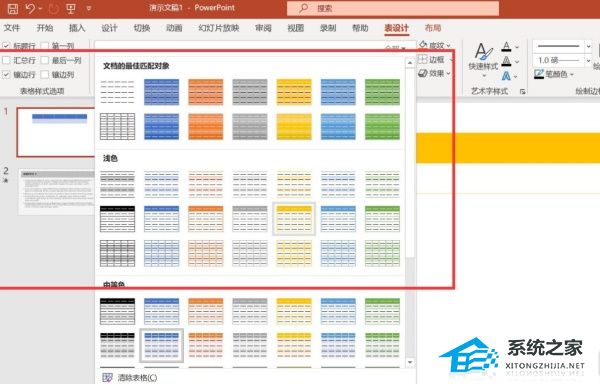Click the 表设计 tab
Viewport: 600px width, 384px height.
(x=396, y=28)
